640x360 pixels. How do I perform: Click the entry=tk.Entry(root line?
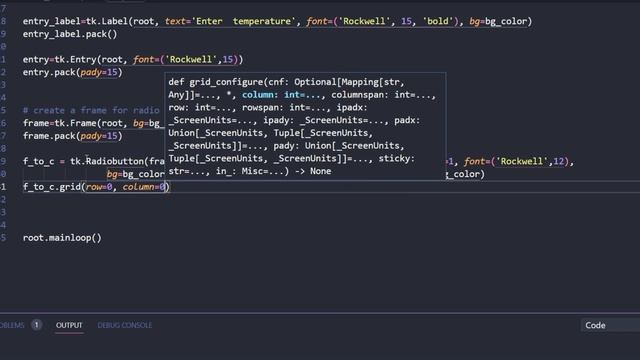[x=133, y=60]
